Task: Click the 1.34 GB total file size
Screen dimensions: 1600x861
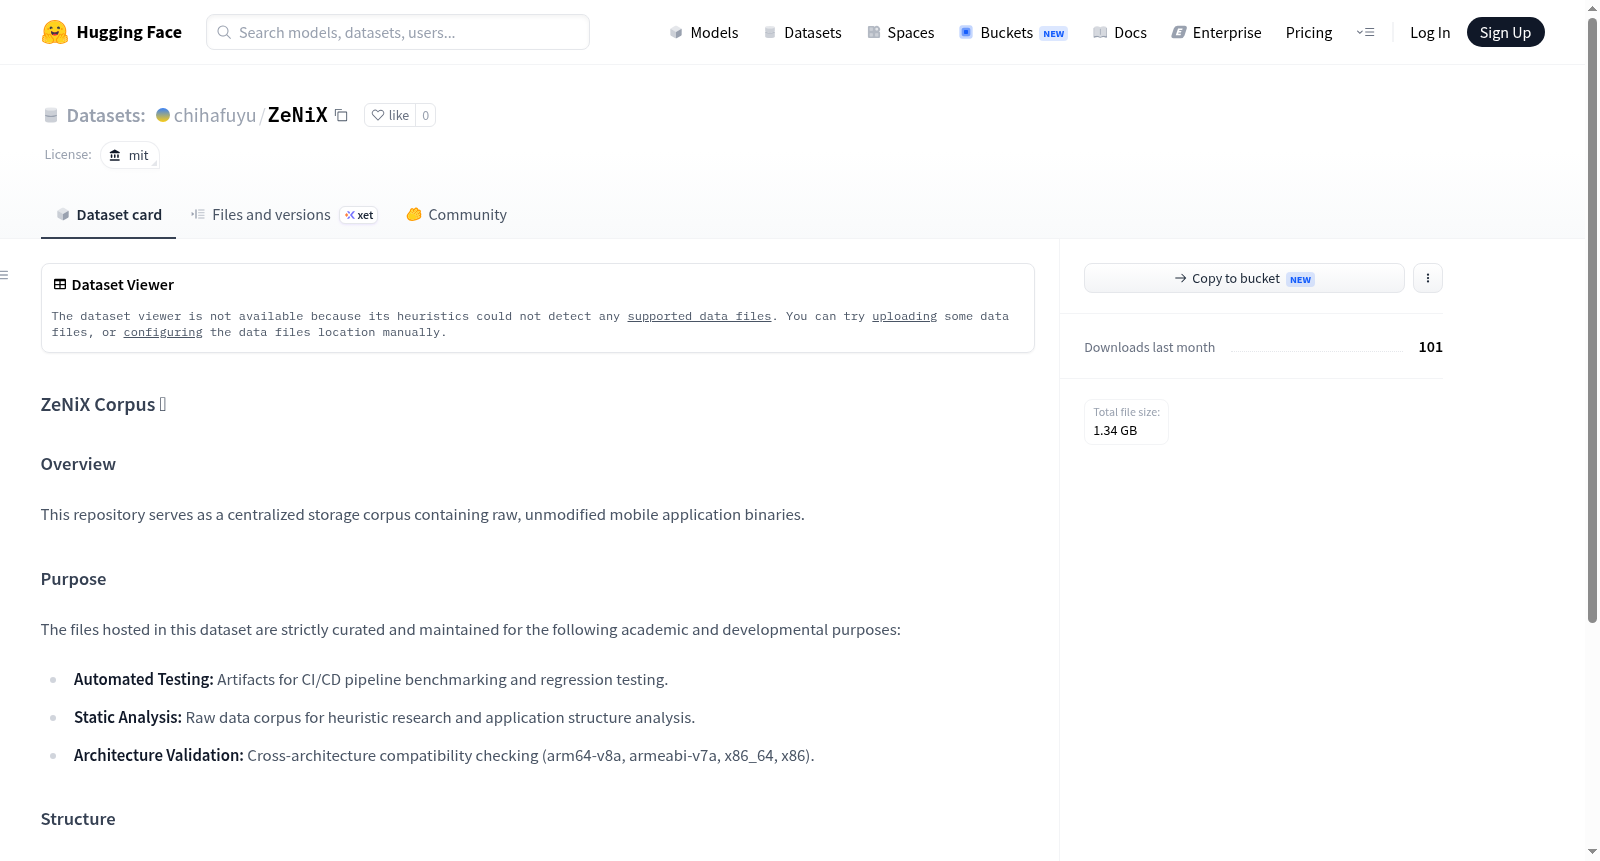Action: (x=1115, y=431)
